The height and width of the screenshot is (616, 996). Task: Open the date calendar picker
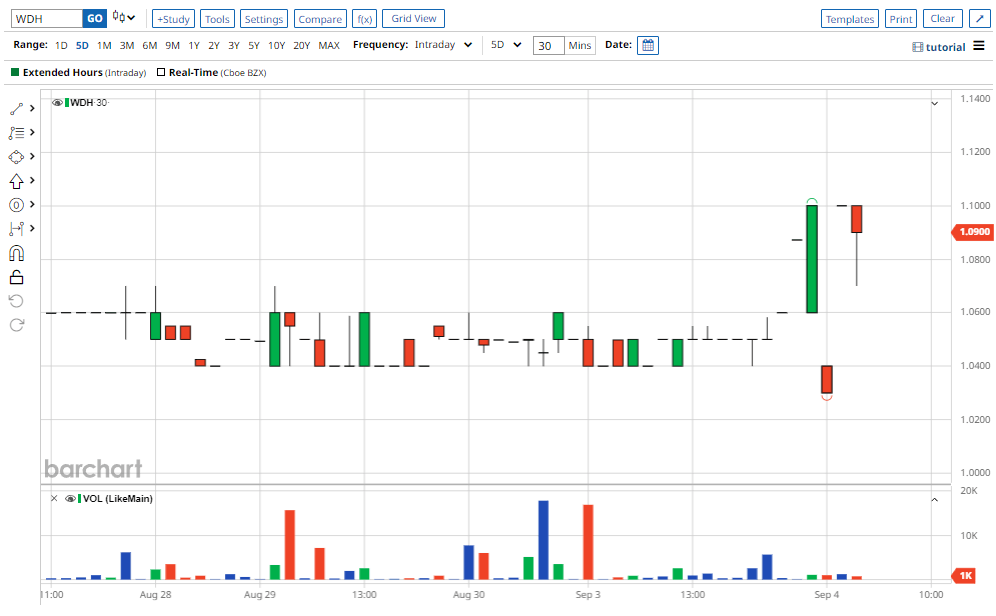point(647,45)
